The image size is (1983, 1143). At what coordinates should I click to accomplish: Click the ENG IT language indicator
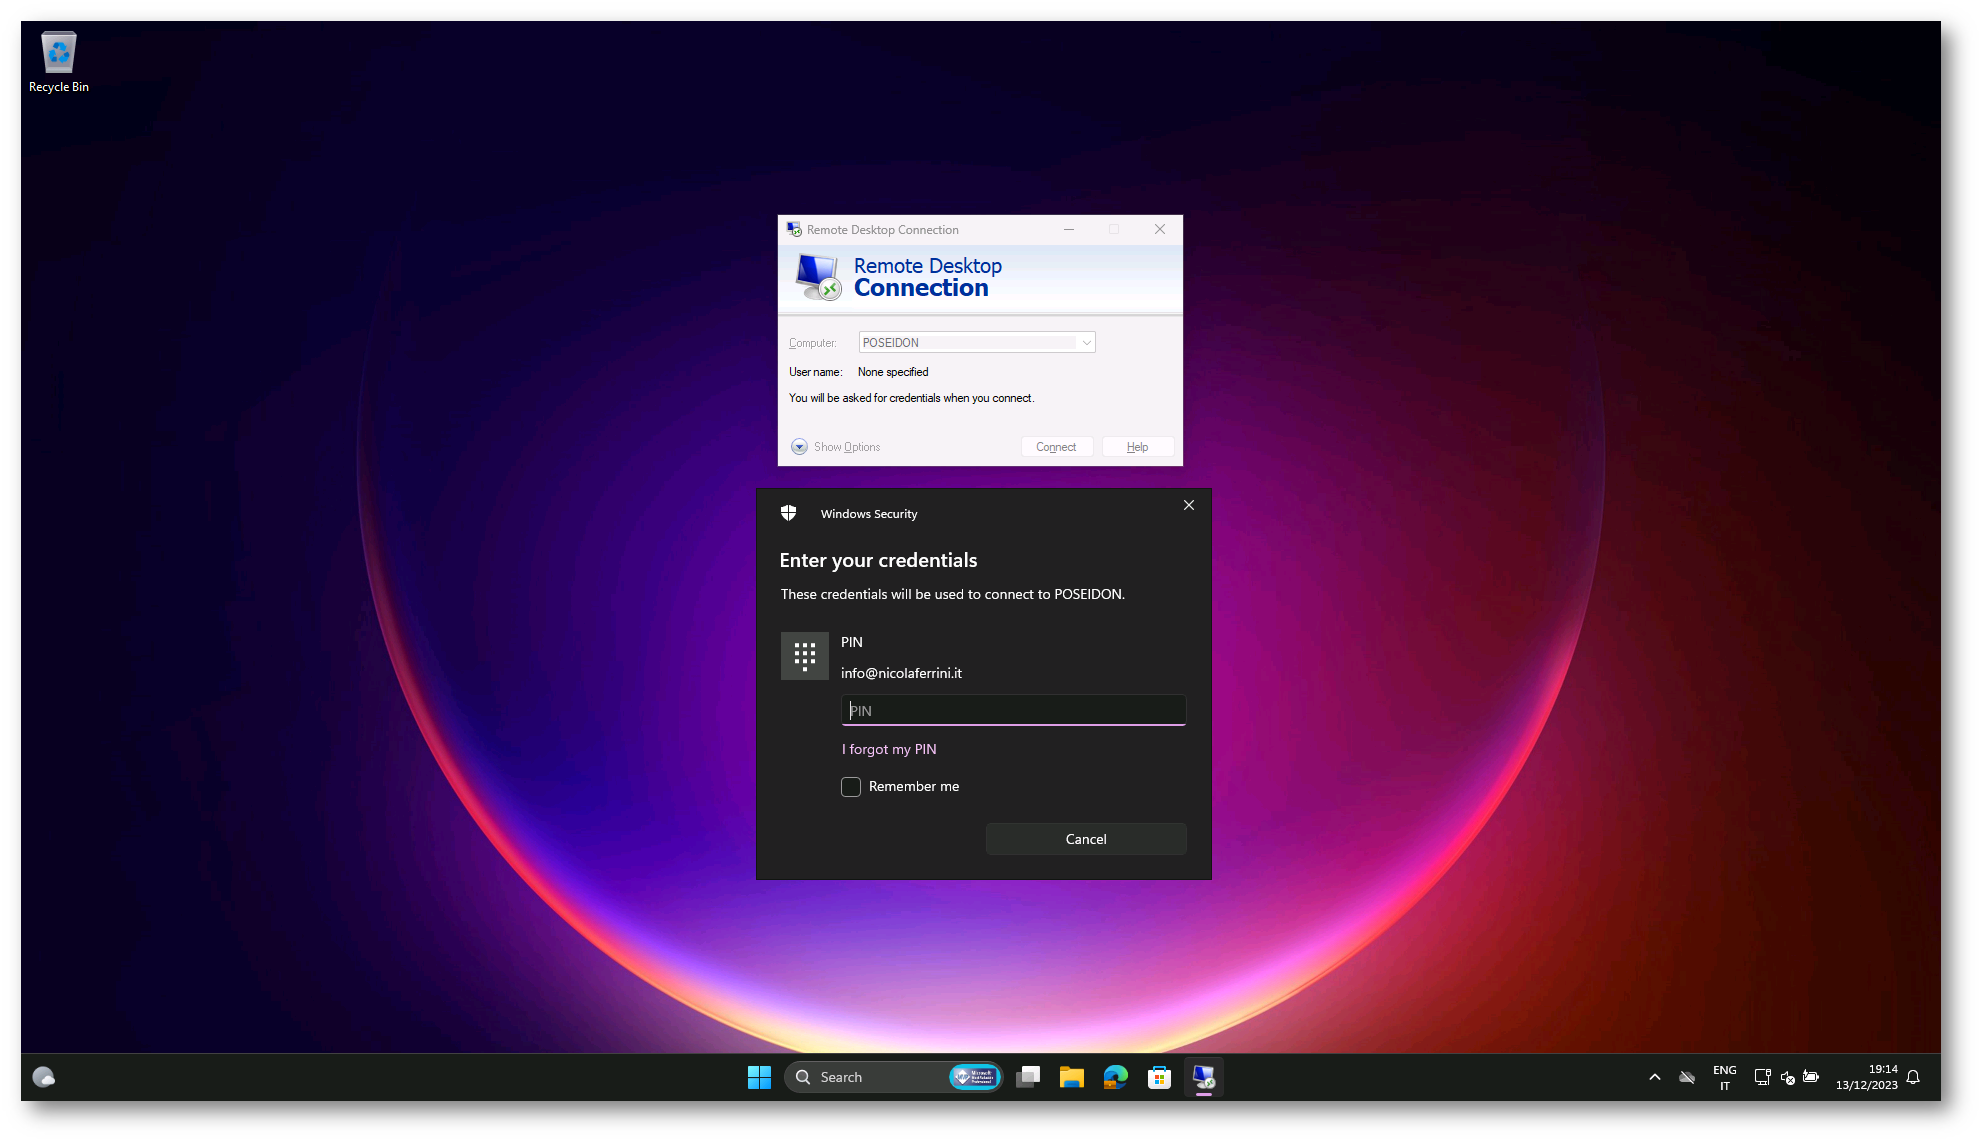[x=1724, y=1077]
